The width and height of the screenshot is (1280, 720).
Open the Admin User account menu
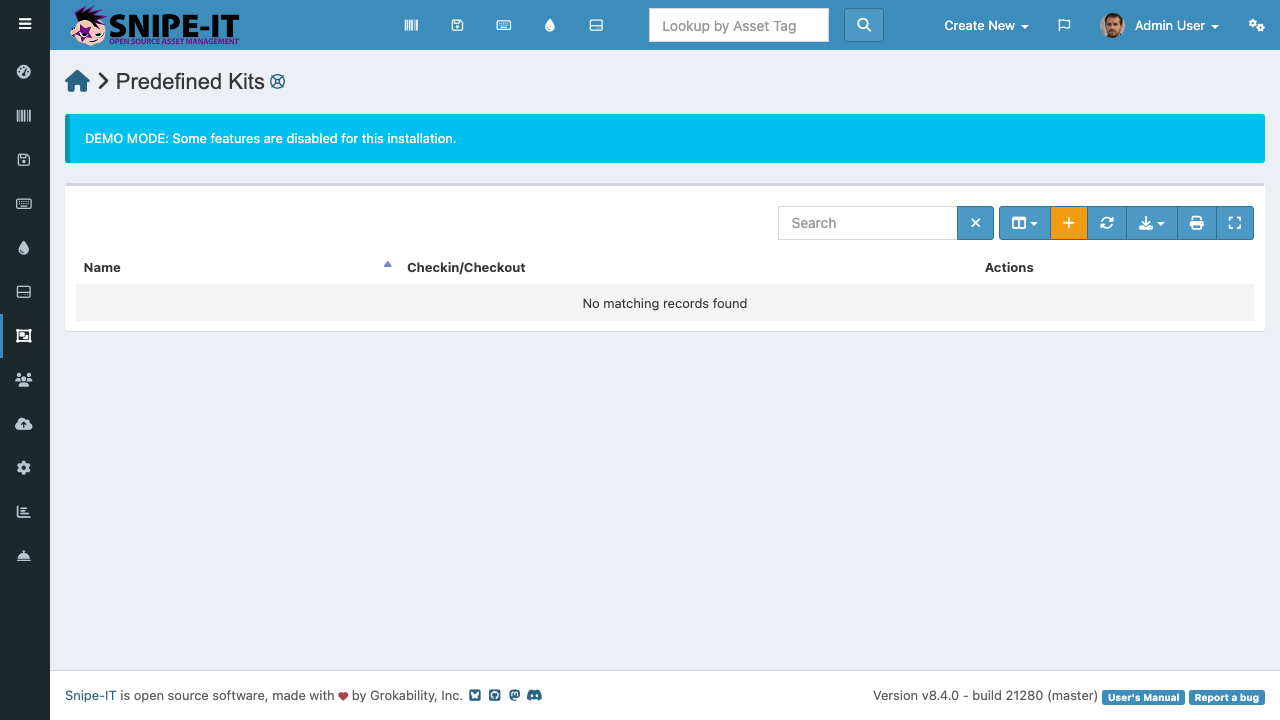point(1160,25)
